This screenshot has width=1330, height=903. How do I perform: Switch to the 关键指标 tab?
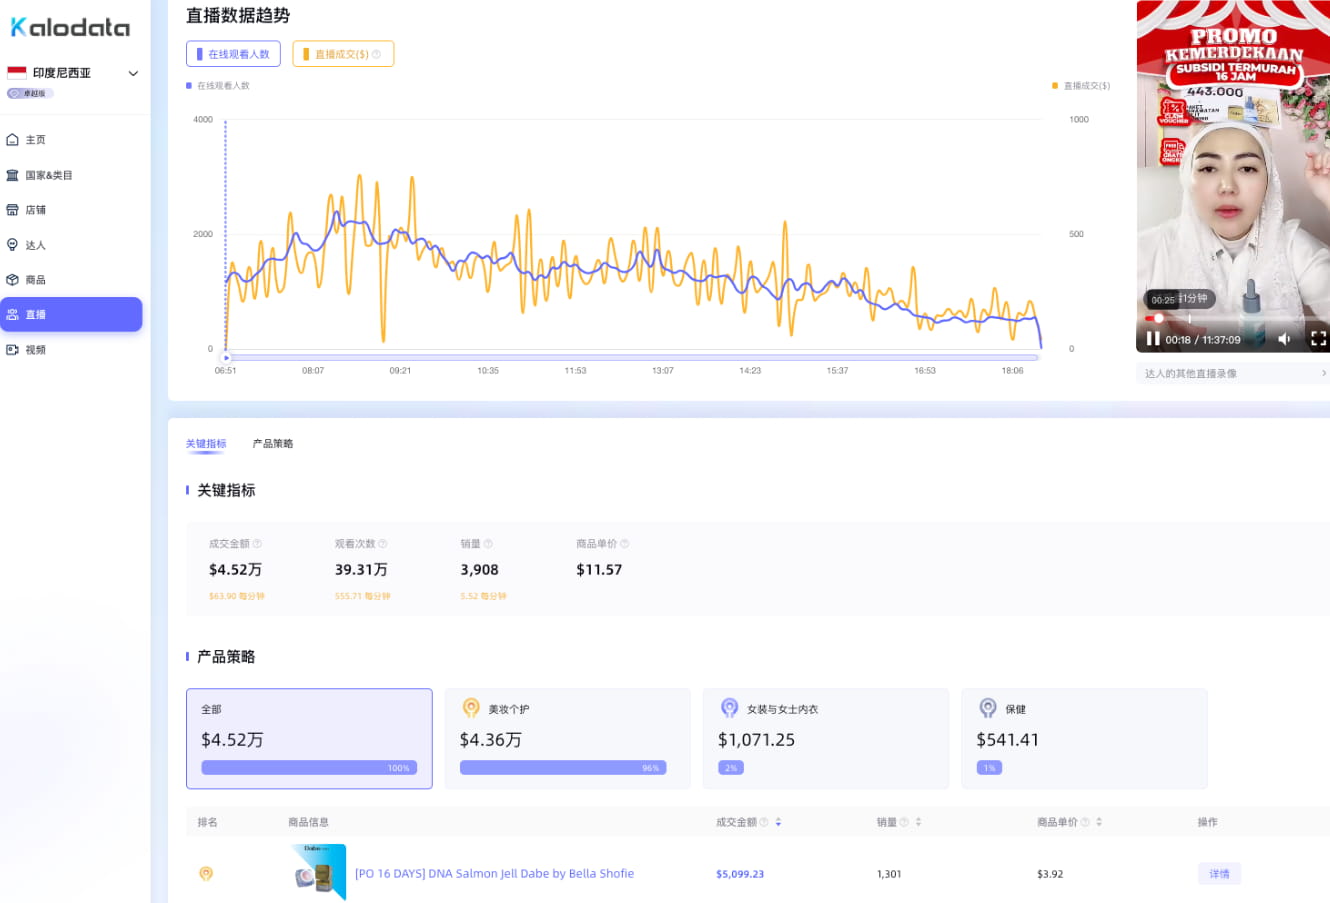coord(206,444)
